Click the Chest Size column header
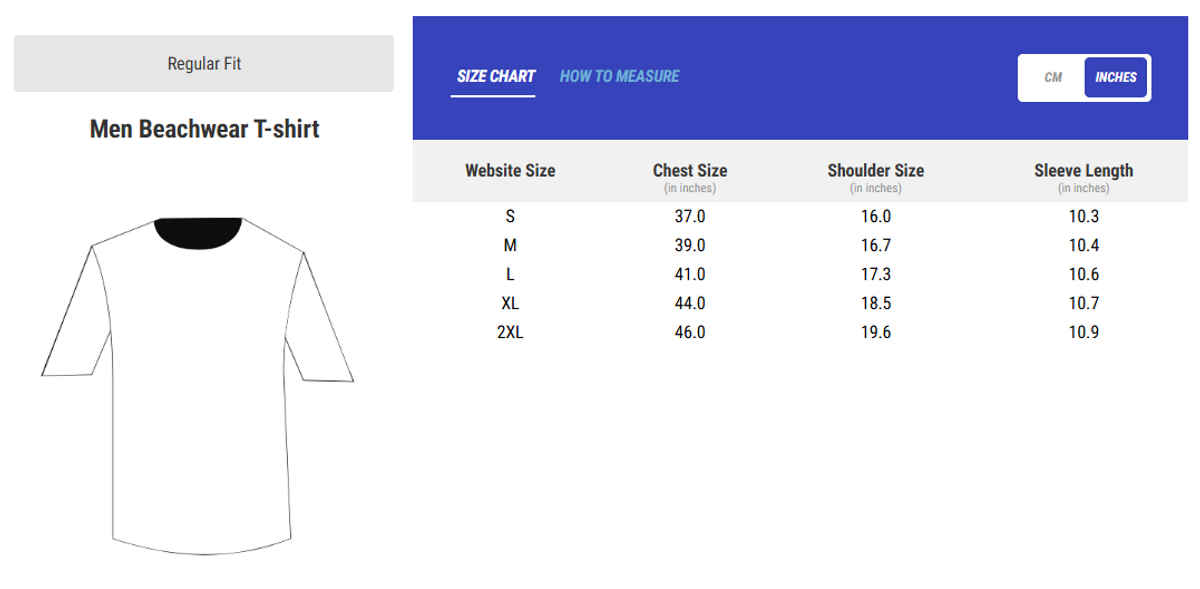 (690, 170)
